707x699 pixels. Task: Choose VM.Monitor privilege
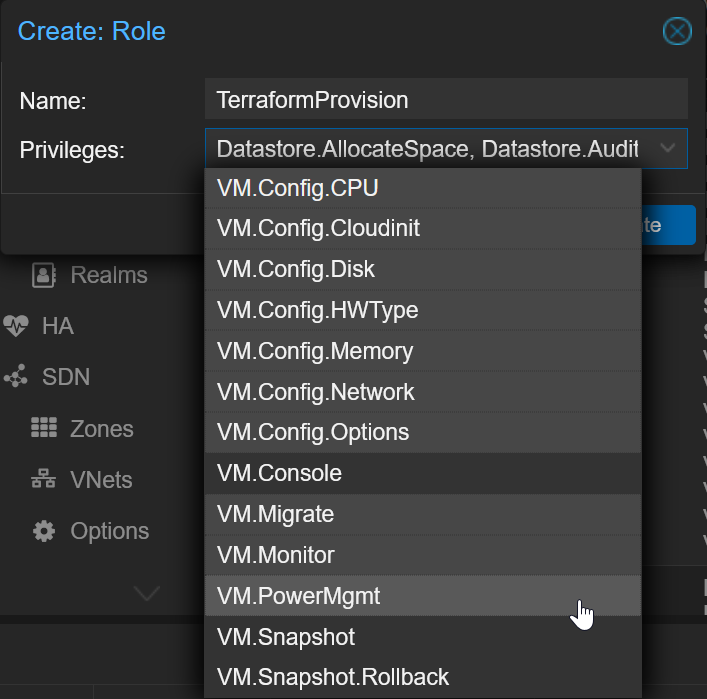(423, 555)
